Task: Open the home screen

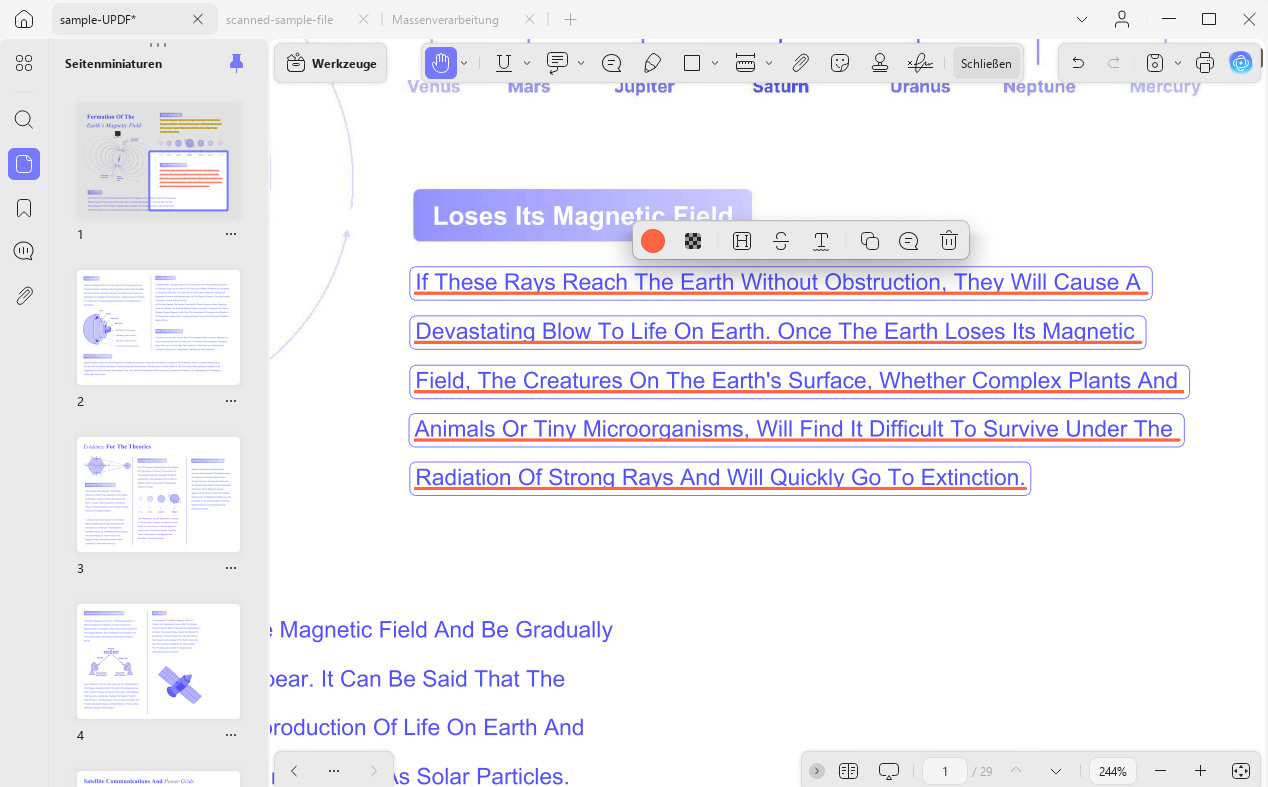Action: pyautogui.click(x=24, y=20)
